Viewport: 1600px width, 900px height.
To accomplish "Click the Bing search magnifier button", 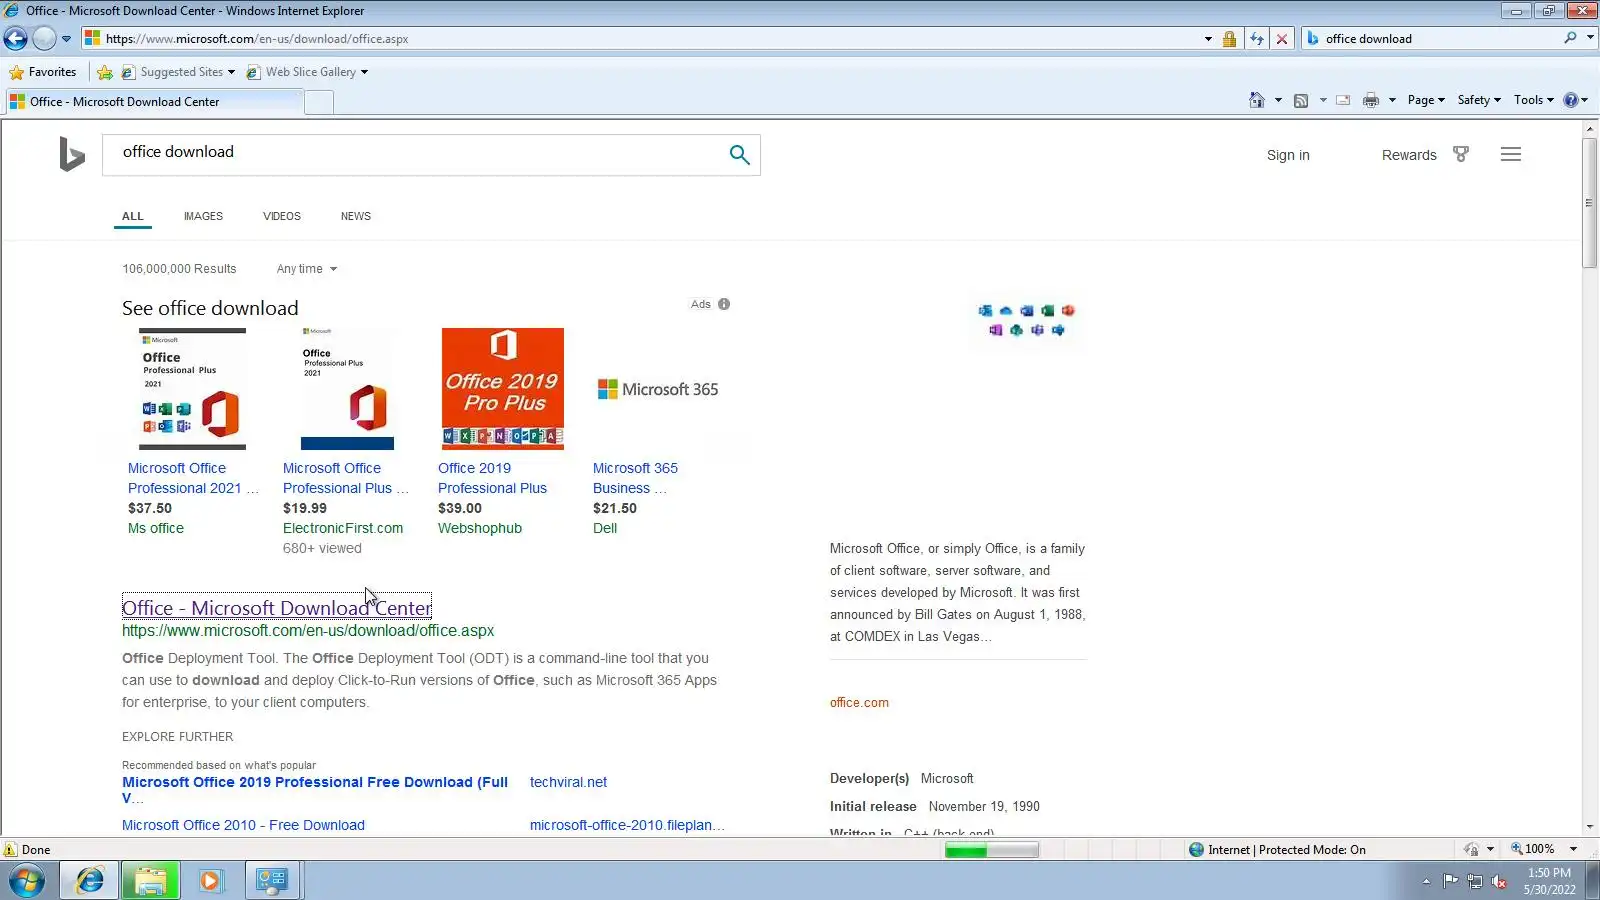I will coord(739,154).
